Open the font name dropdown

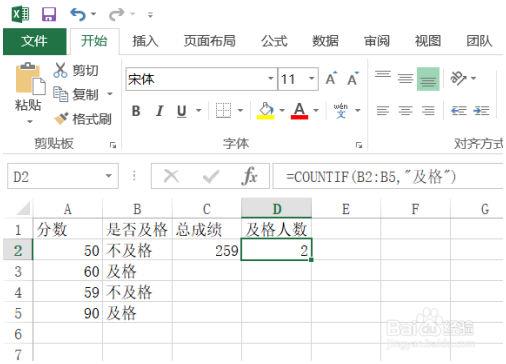271,79
